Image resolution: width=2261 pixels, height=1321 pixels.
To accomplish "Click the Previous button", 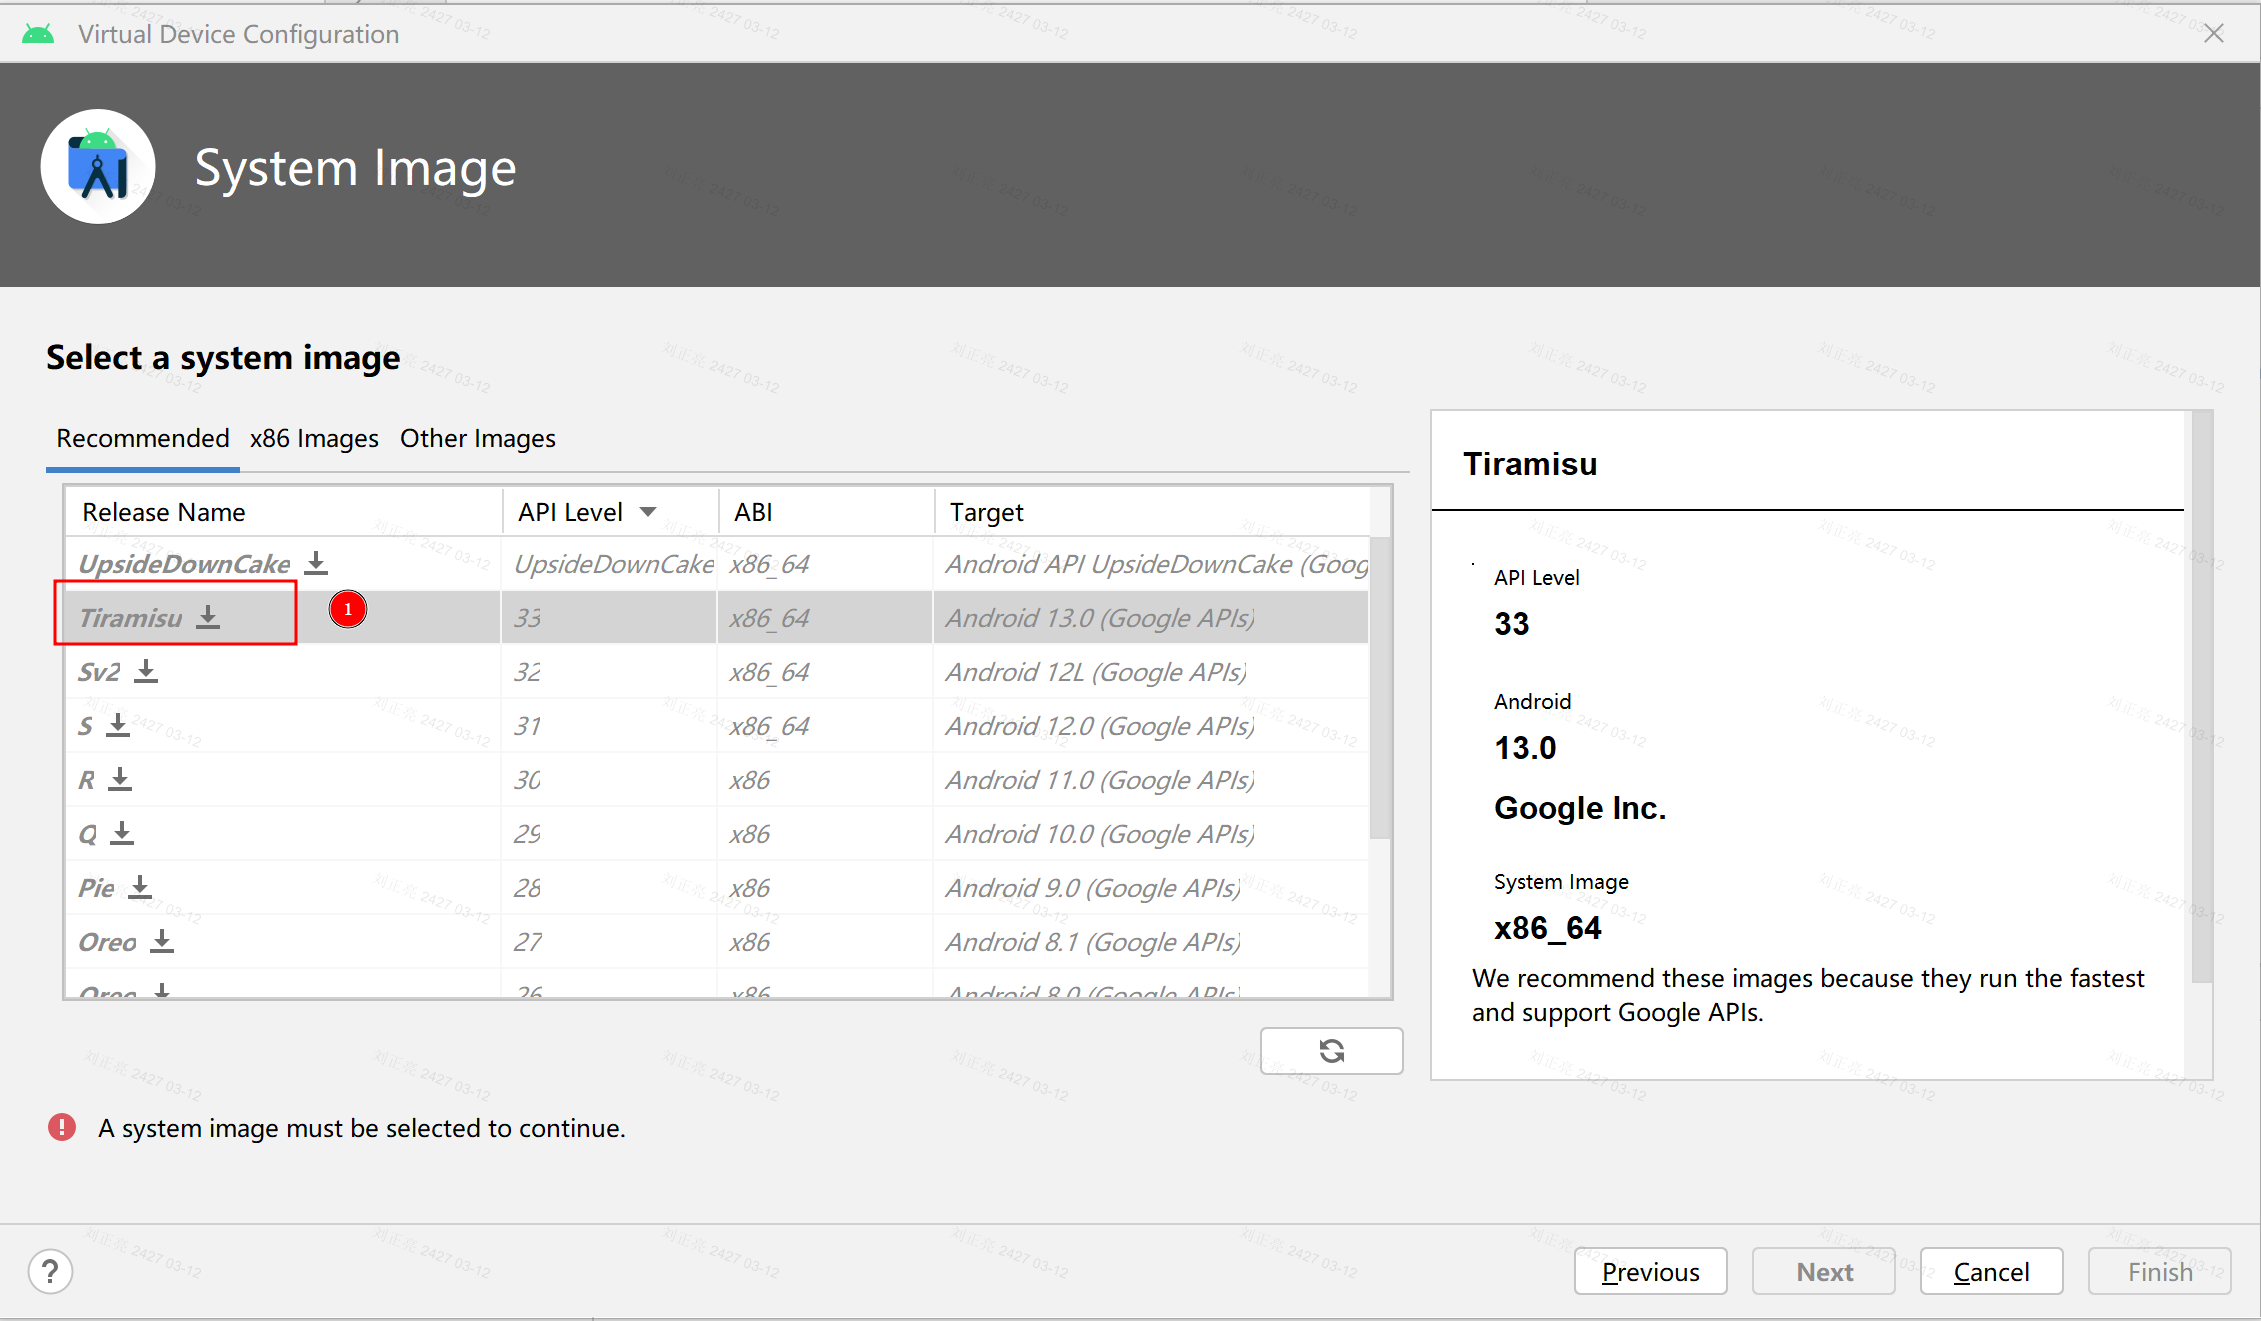I will (x=1651, y=1271).
